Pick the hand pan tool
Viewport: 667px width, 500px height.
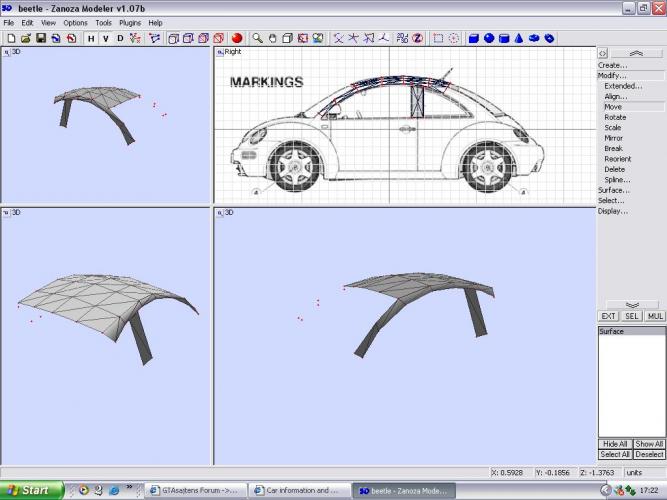coord(272,38)
